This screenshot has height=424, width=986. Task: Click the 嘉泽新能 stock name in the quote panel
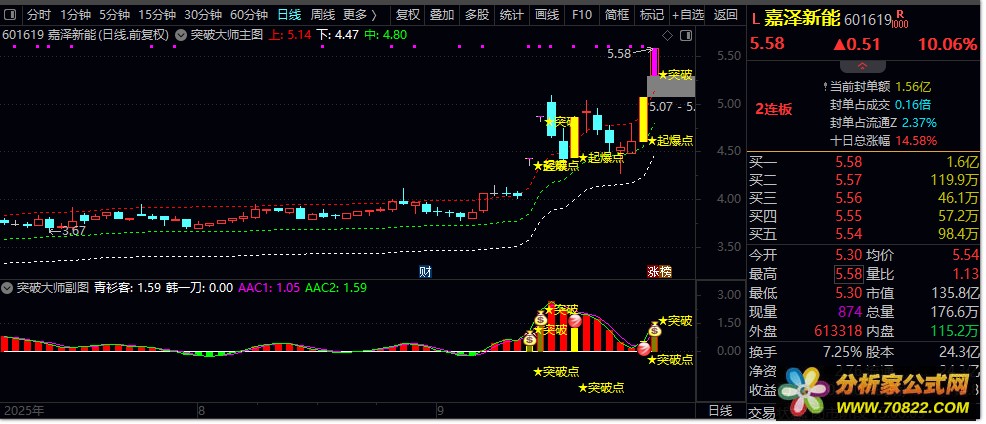802,19
